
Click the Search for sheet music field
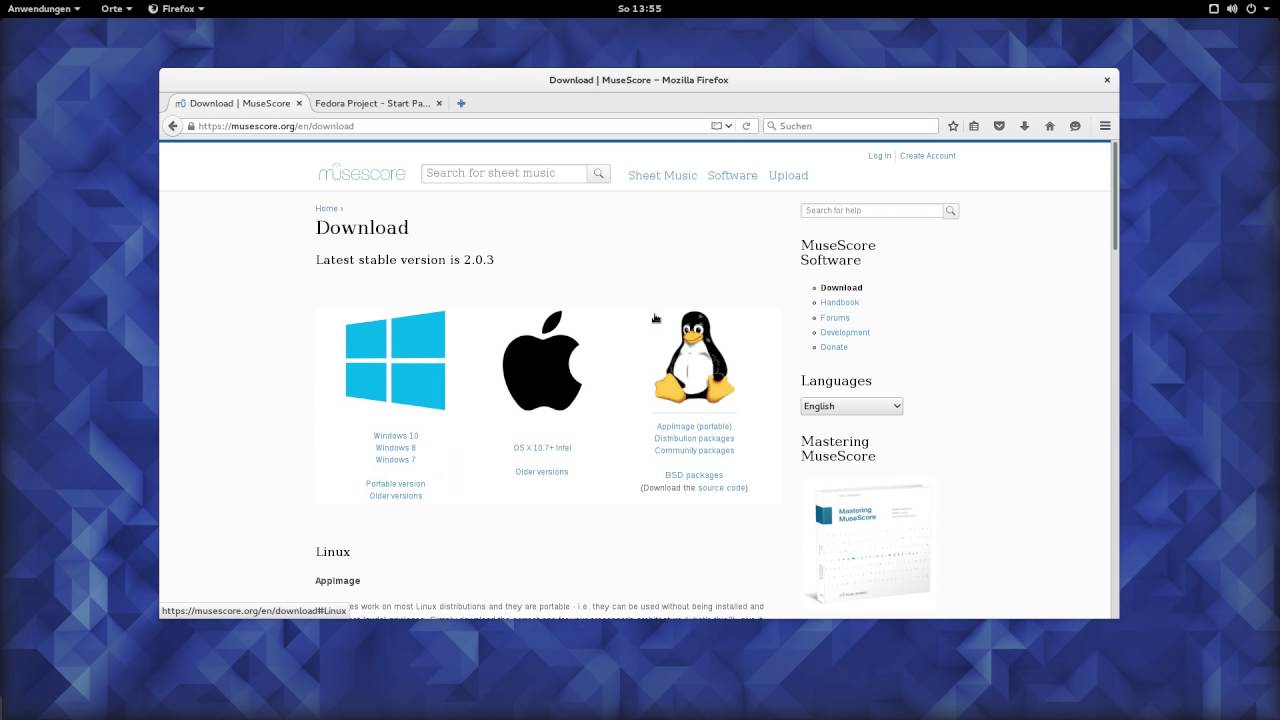click(x=504, y=173)
